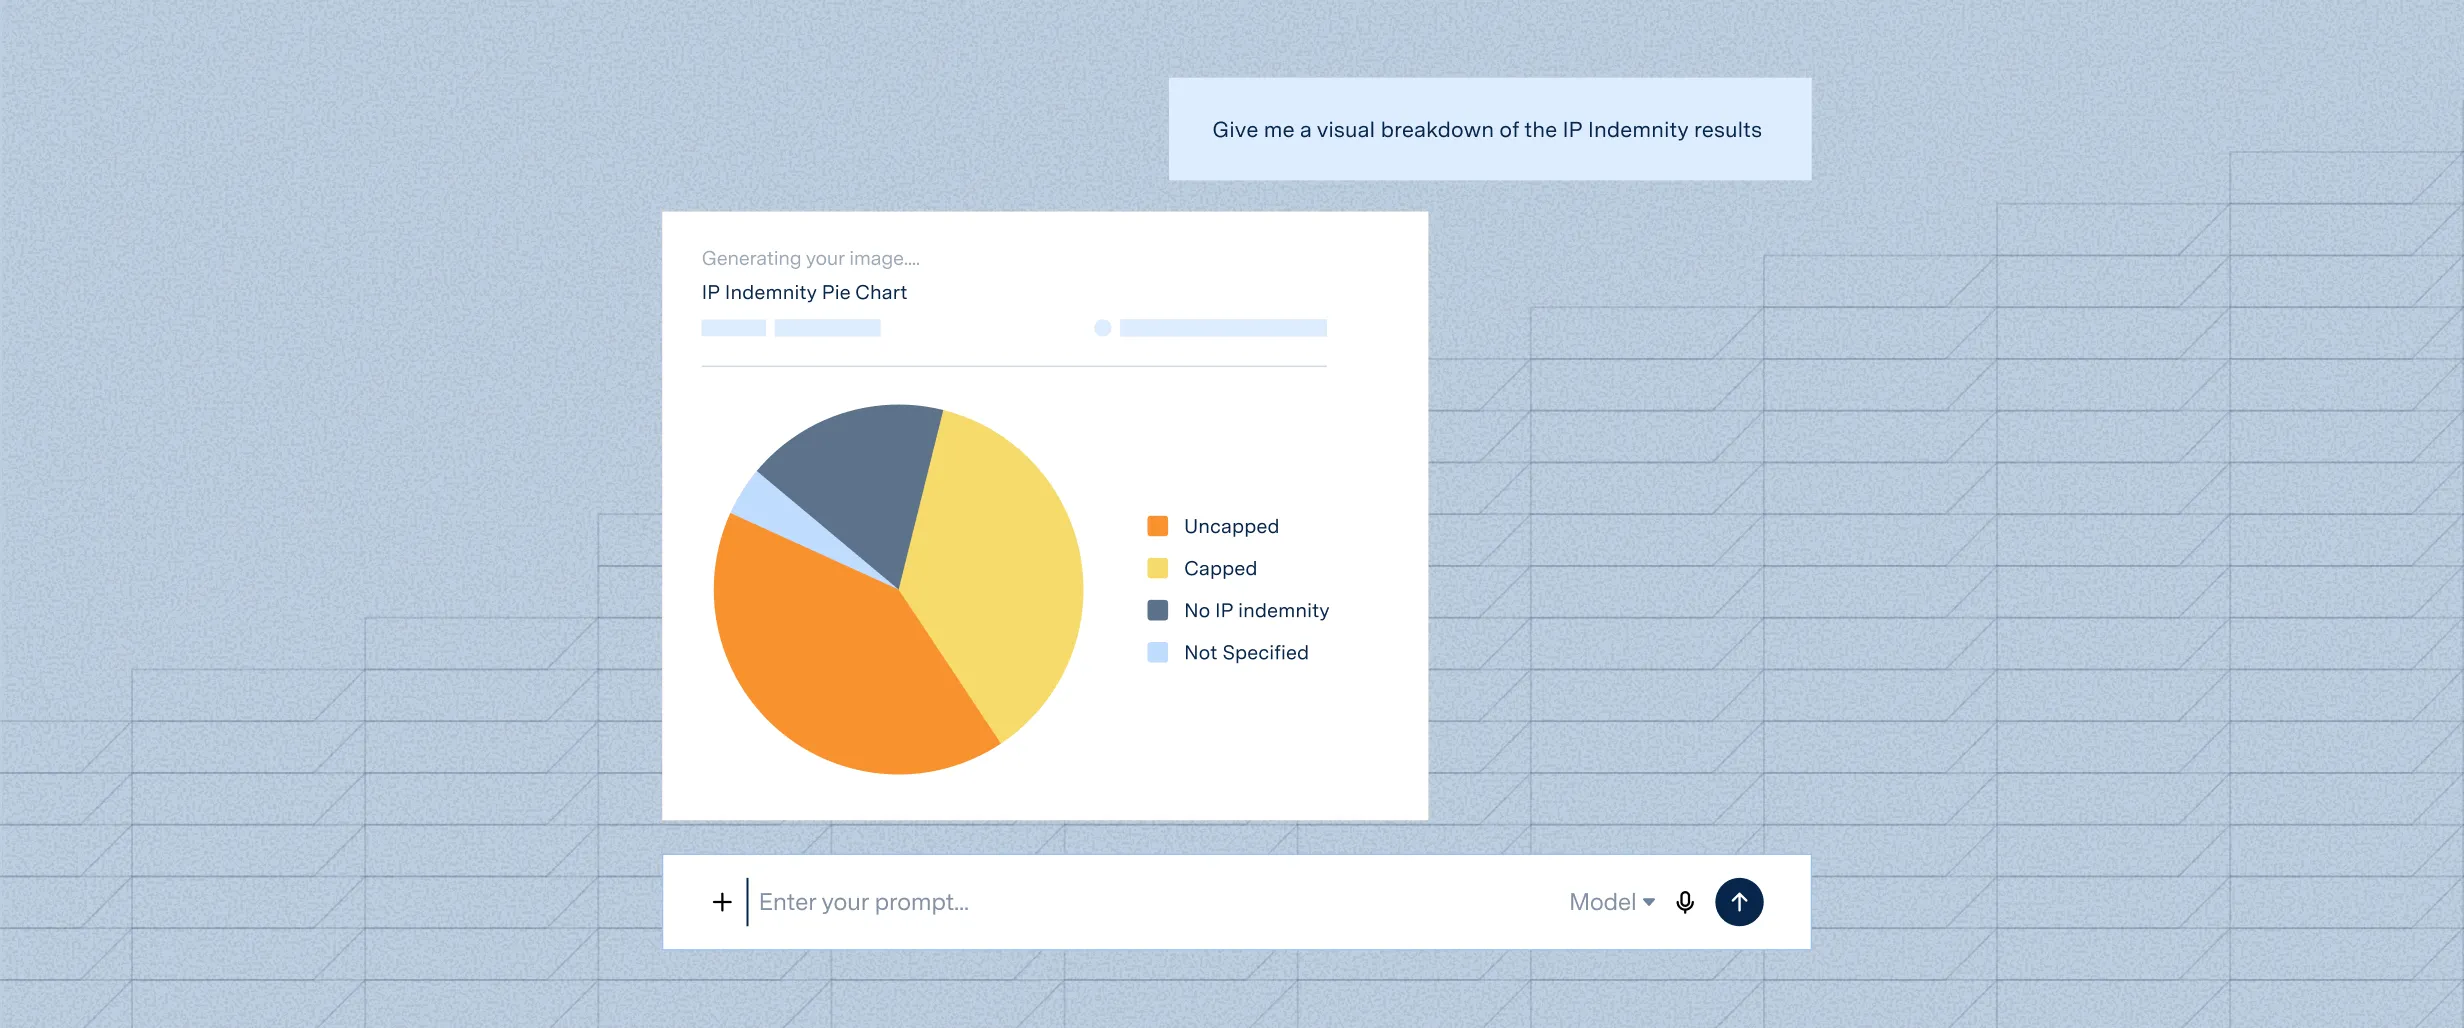Screen dimensions: 2464x1028
Task: Click the dark blue No IP indemnity swatch
Action: click(x=1158, y=610)
